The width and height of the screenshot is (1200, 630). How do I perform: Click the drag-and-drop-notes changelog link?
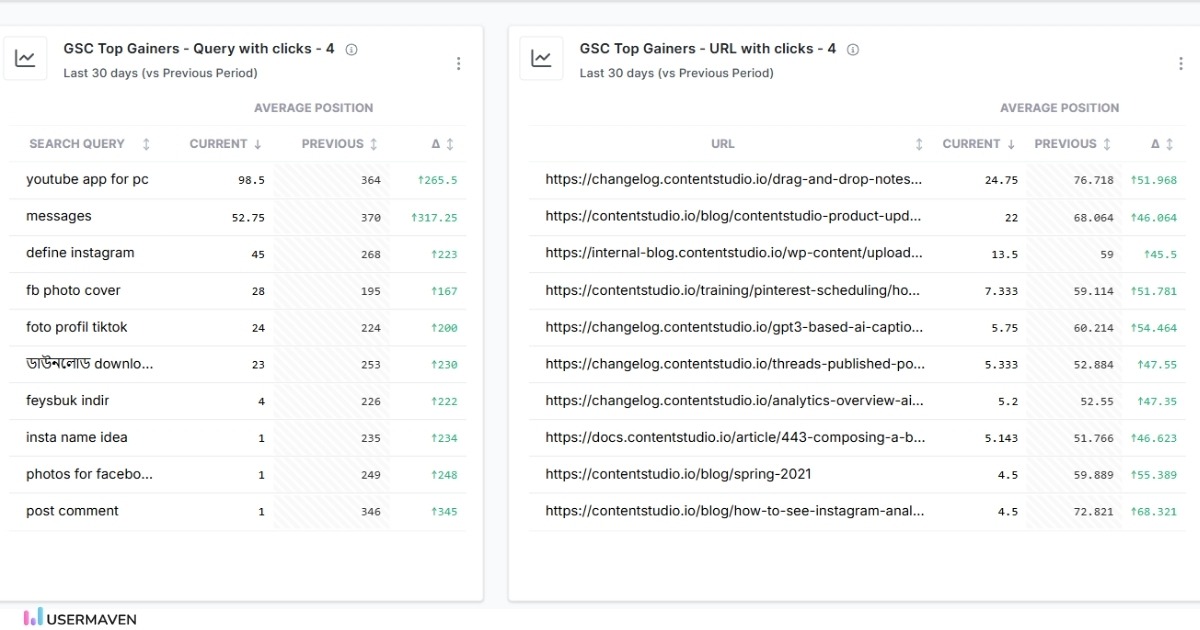735,179
